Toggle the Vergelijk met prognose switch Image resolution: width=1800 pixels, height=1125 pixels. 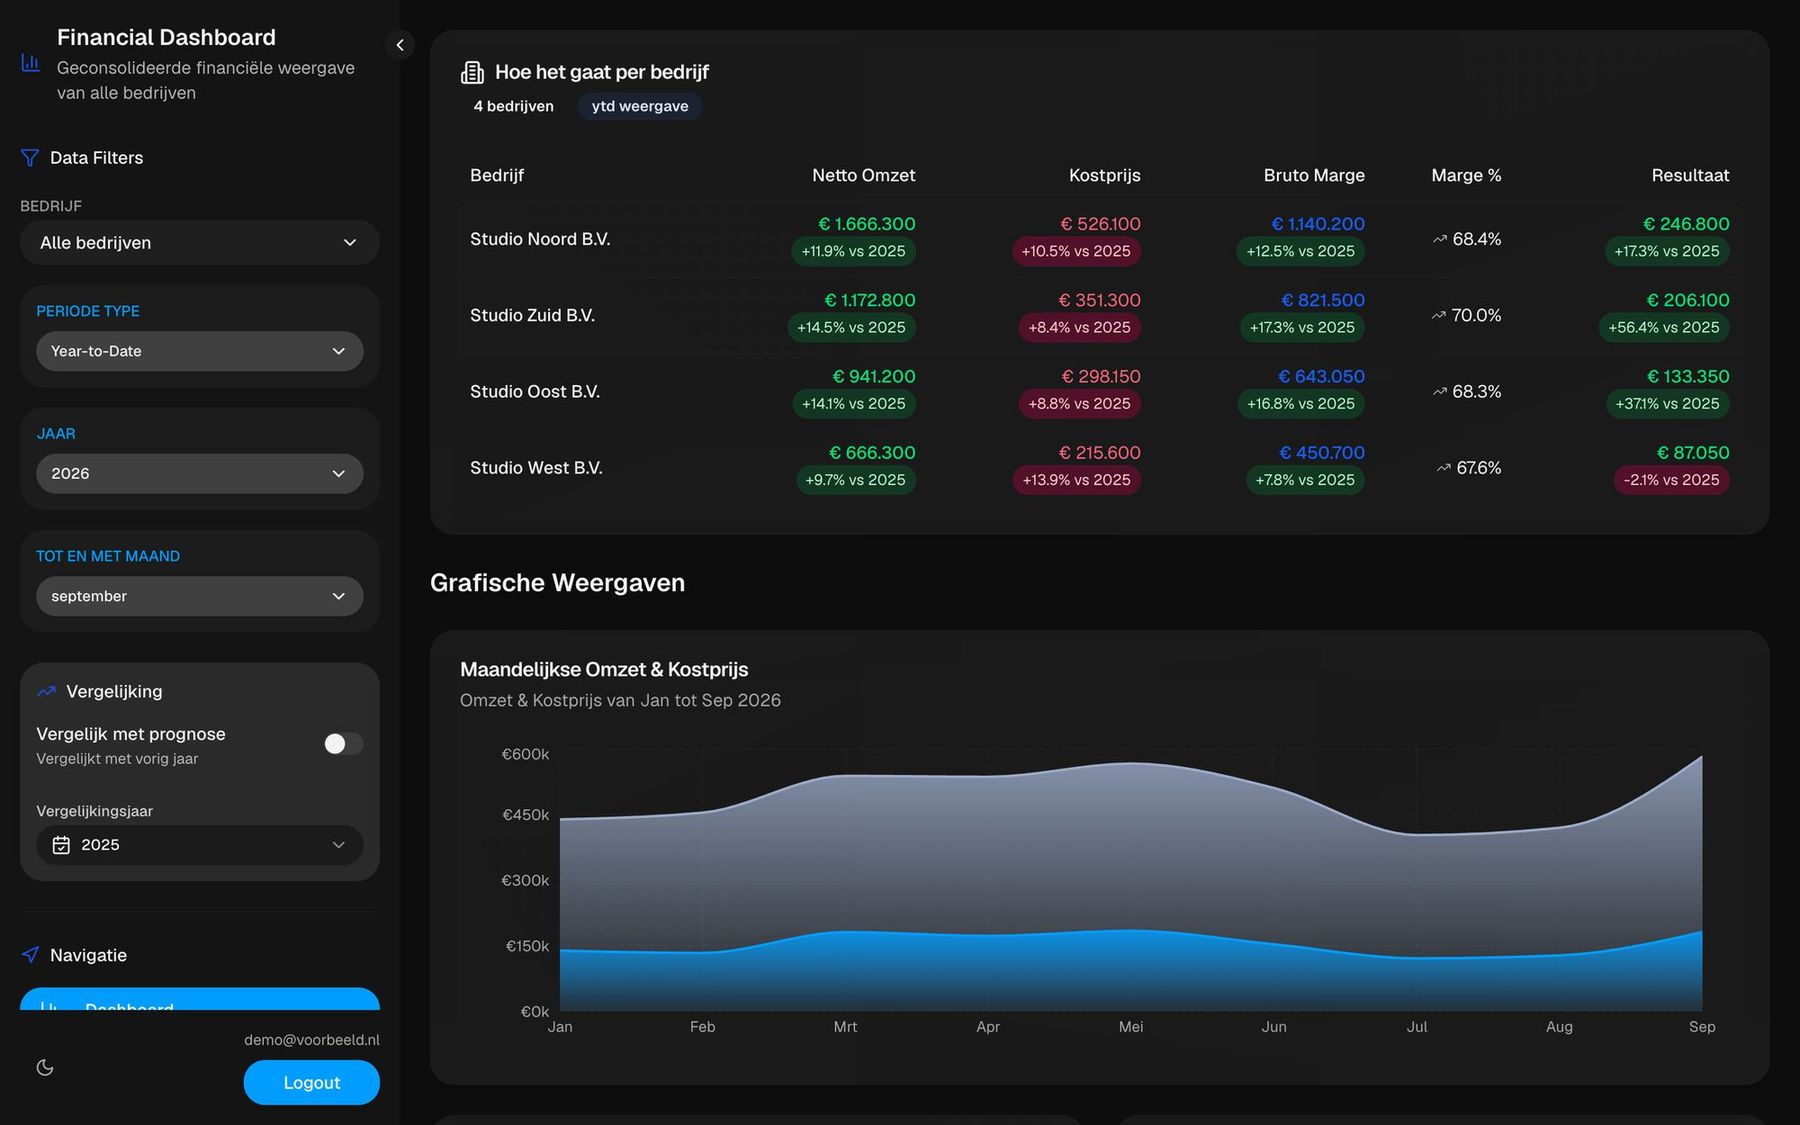point(343,744)
